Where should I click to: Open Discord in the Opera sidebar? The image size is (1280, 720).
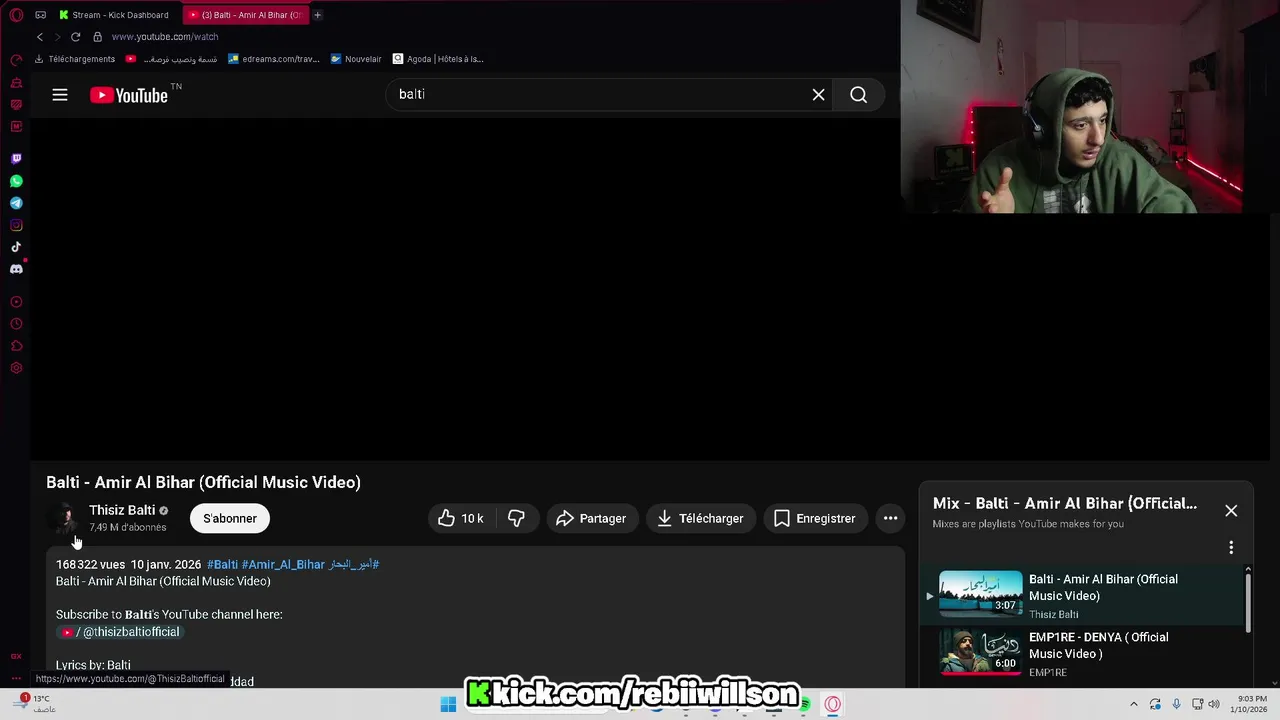(16, 269)
